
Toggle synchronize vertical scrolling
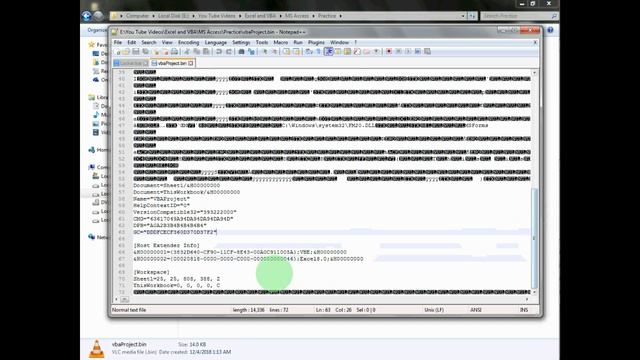point(287,51)
